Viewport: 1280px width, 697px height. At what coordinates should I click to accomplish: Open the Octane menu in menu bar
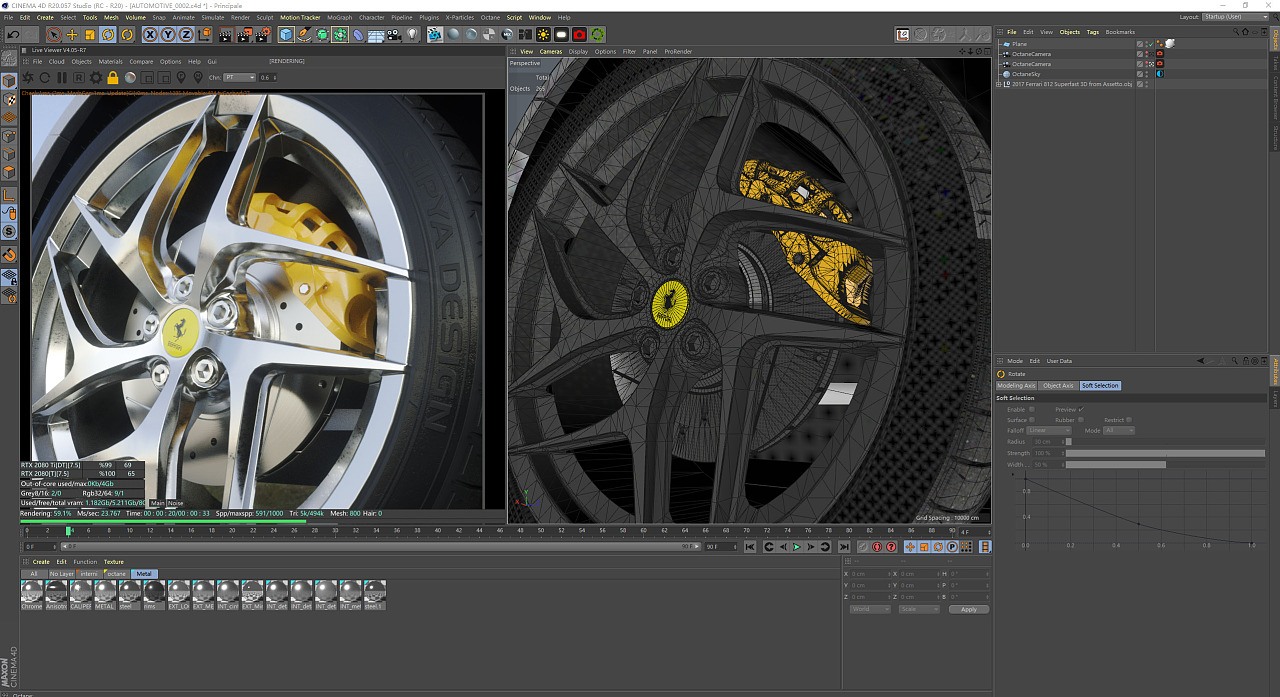pos(490,17)
